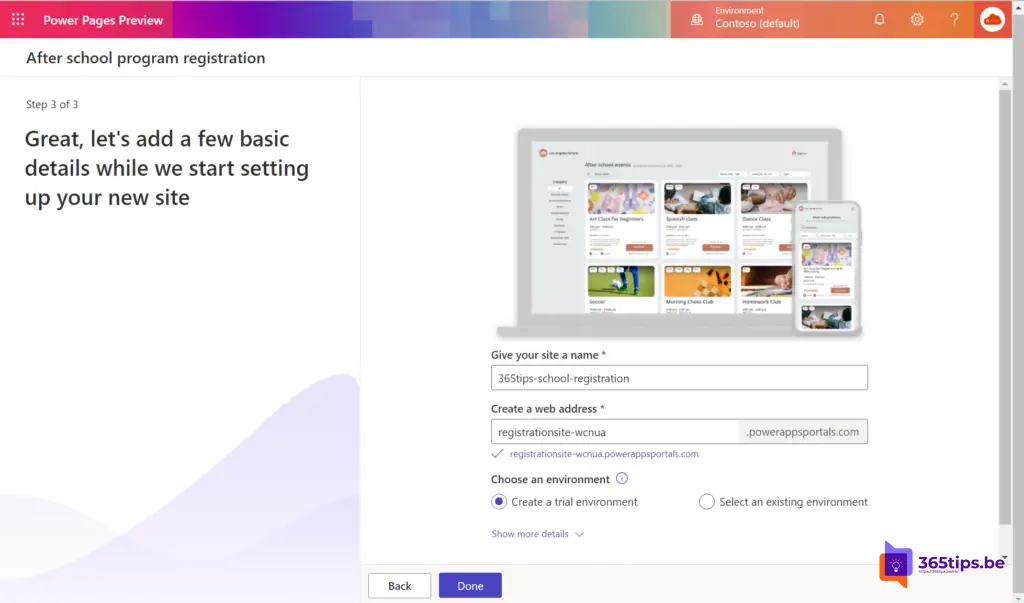Click the 365tips.be logo badge

[944, 564]
